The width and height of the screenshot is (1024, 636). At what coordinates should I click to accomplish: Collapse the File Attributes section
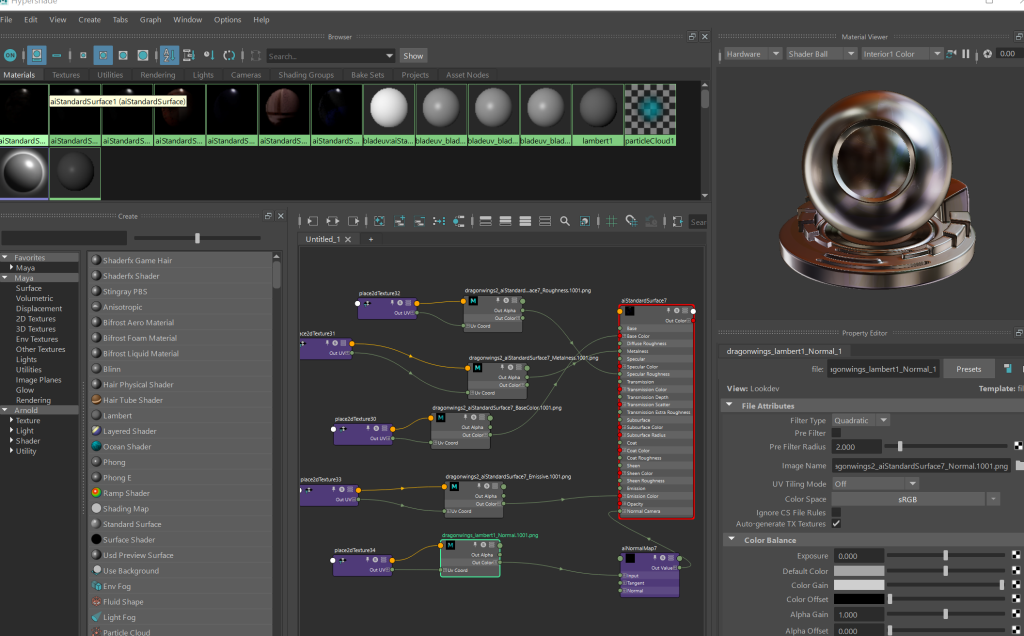click(x=729, y=405)
